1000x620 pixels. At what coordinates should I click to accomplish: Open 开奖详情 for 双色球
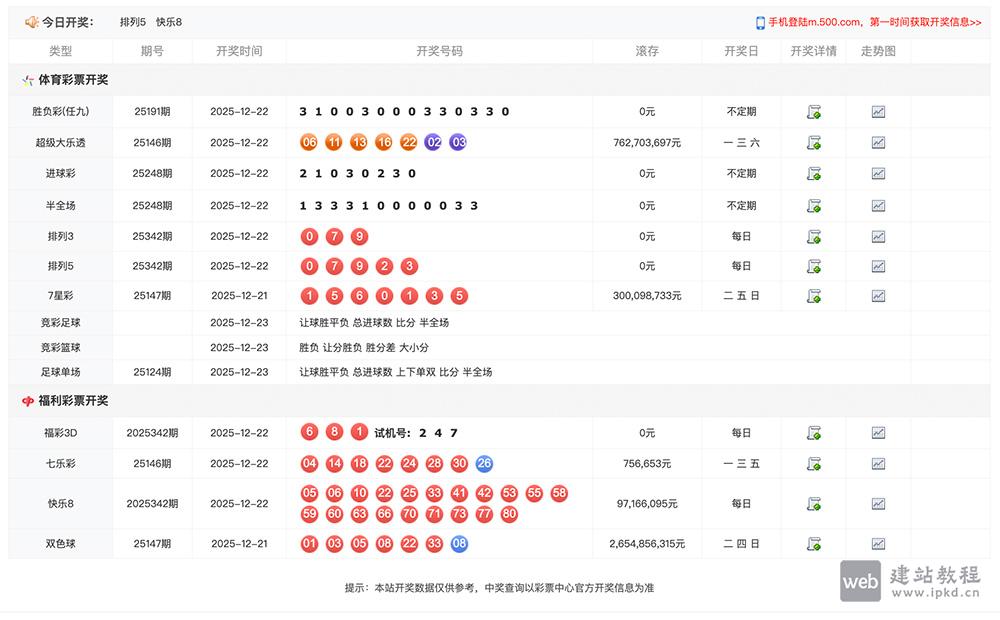pyautogui.click(x=813, y=543)
